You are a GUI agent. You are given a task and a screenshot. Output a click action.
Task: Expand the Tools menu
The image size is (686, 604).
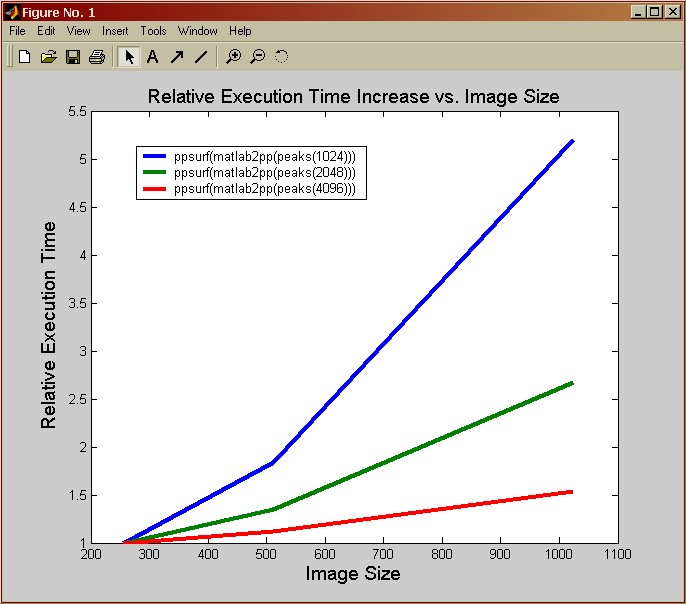pyautogui.click(x=153, y=31)
